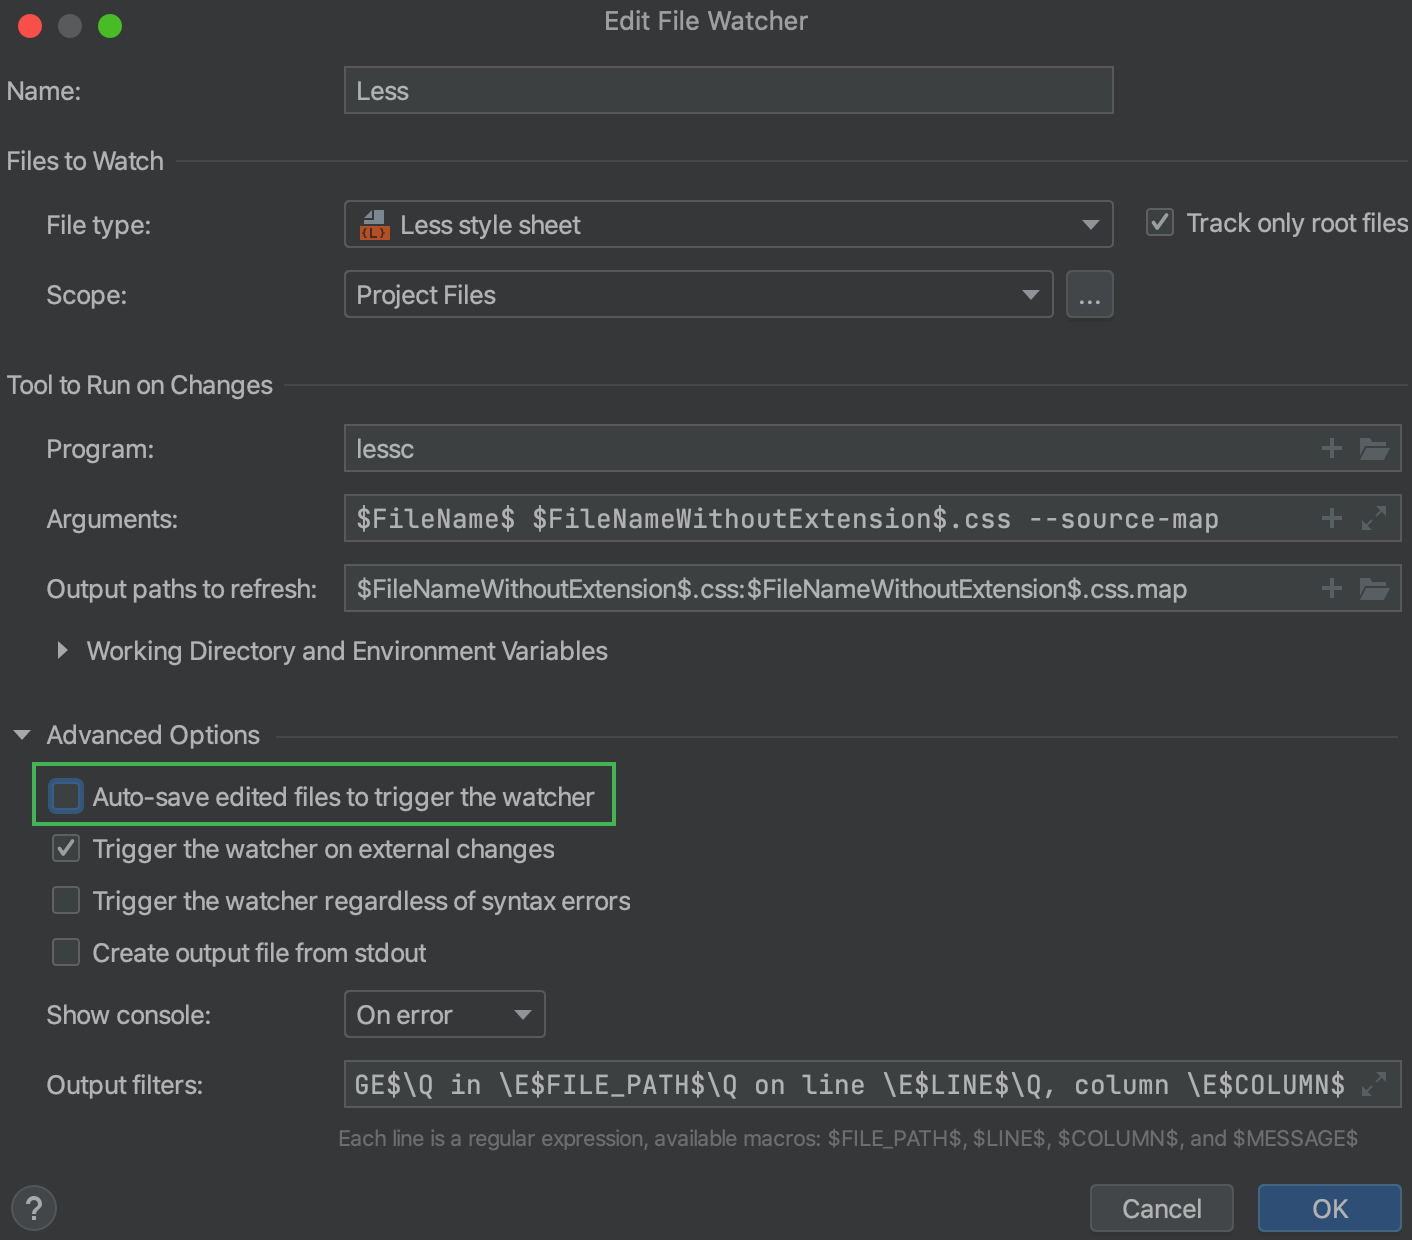Screen dimensions: 1412x1240
Task: Confirm changes with the OK button
Action: 1328,1208
